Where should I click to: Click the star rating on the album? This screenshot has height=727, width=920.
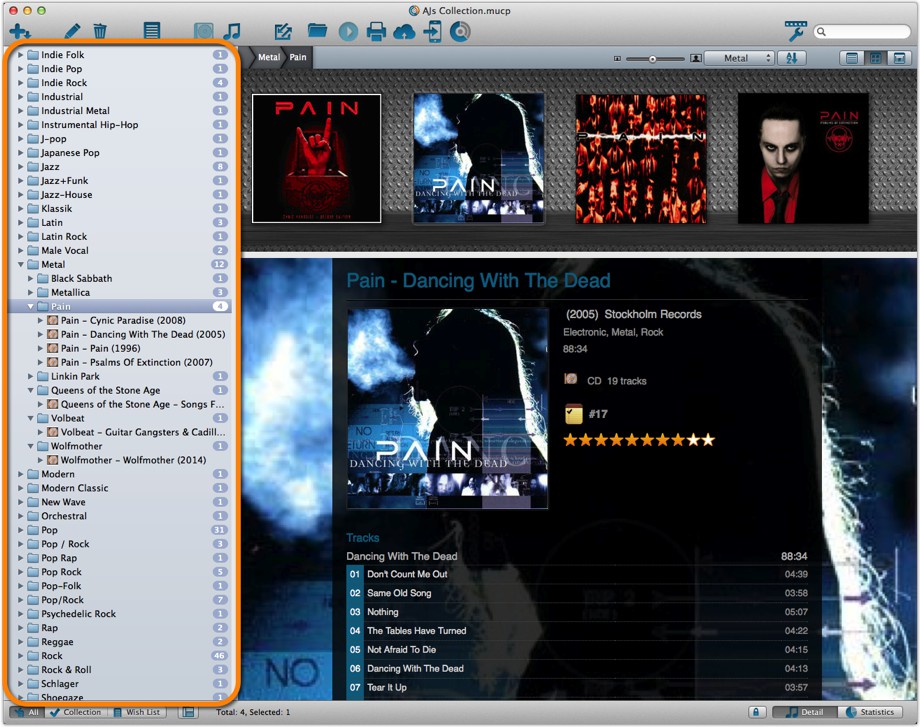[639, 440]
